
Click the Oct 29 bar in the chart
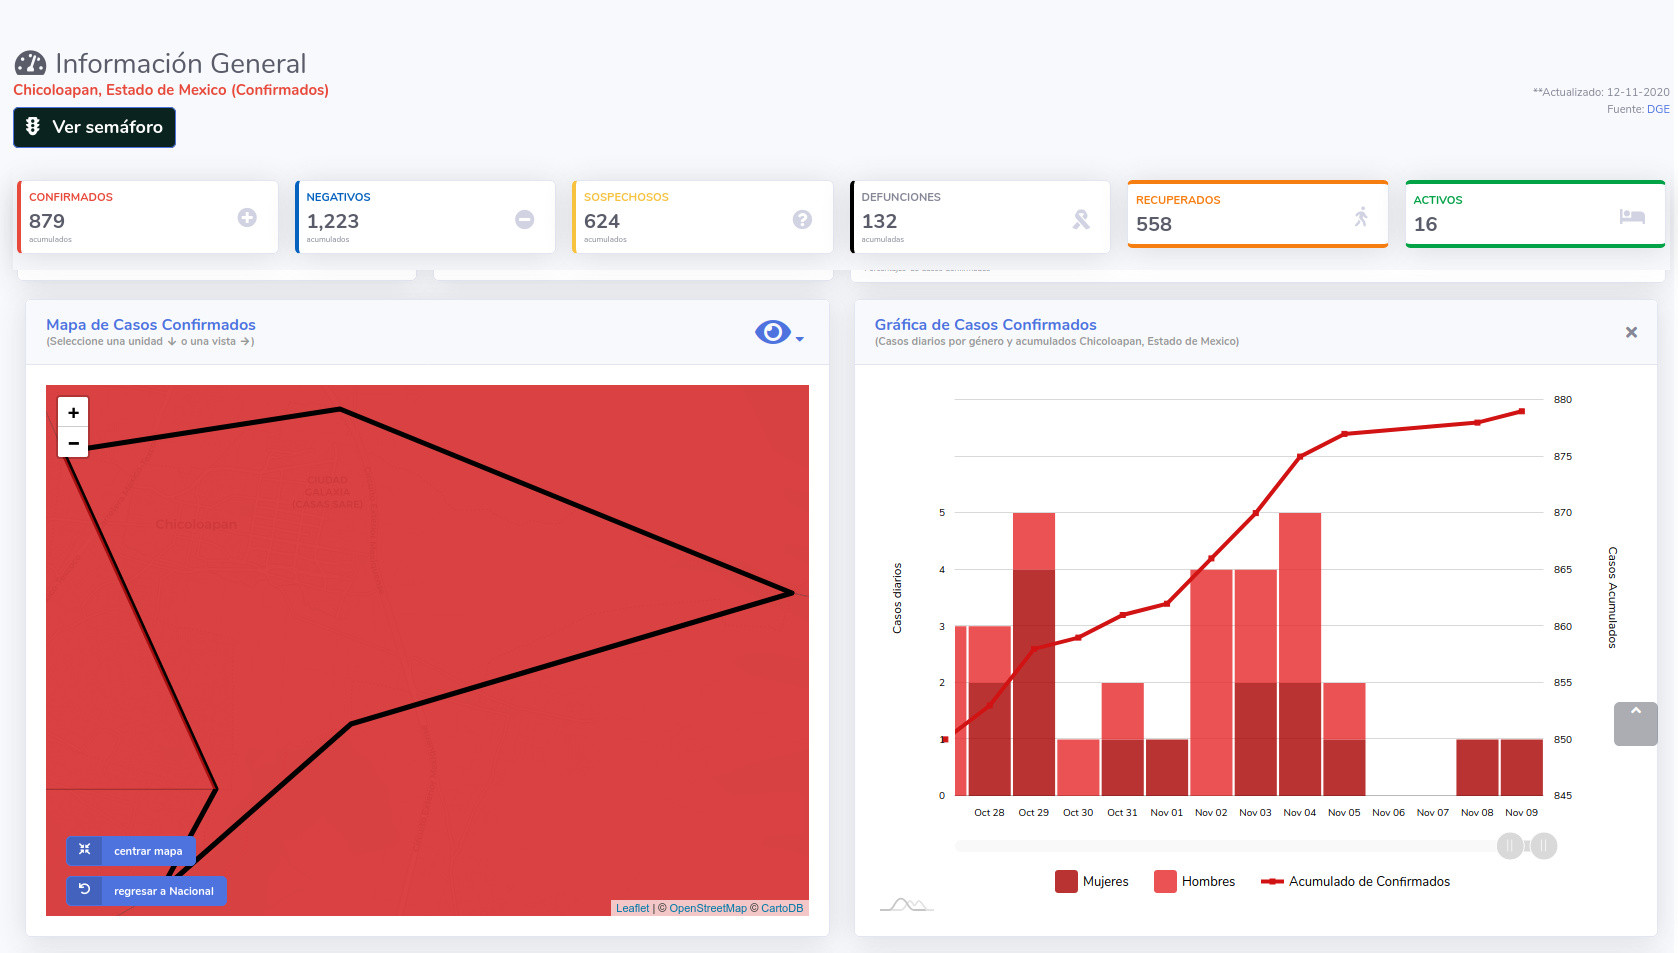coord(1034,654)
